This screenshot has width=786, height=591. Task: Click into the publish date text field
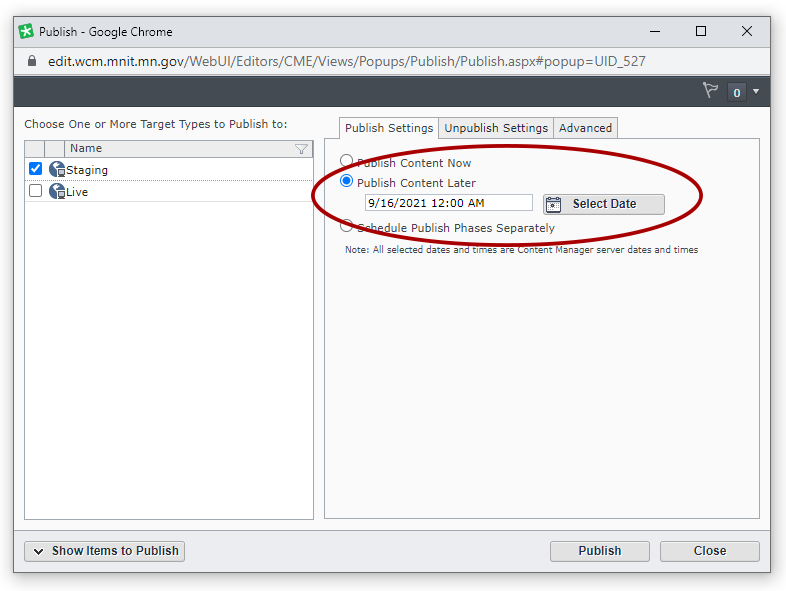click(448, 203)
